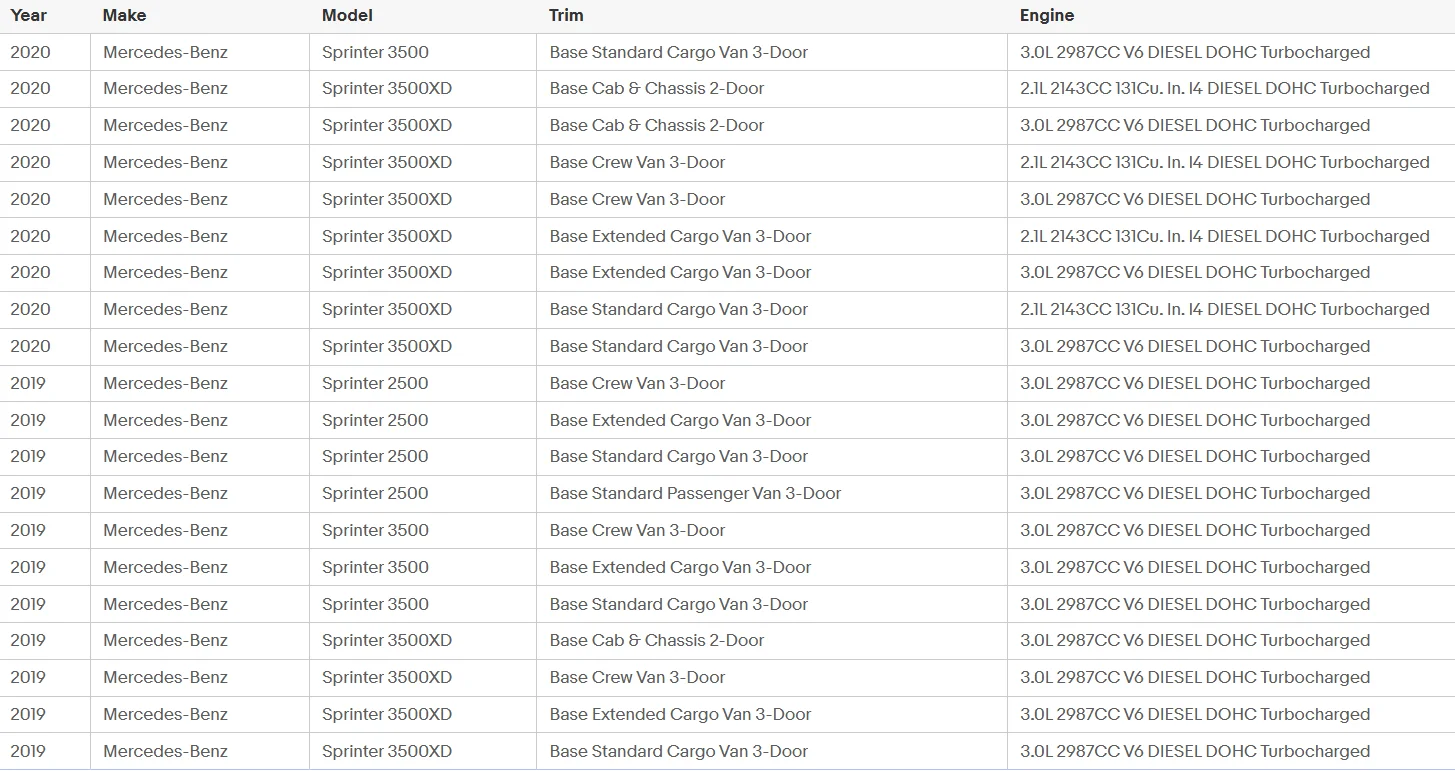The width and height of the screenshot is (1455, 771).
Task: Select 2019 Sprinter 3500XD Standard Cargo Van trim cell
Action: coord(678,751)
